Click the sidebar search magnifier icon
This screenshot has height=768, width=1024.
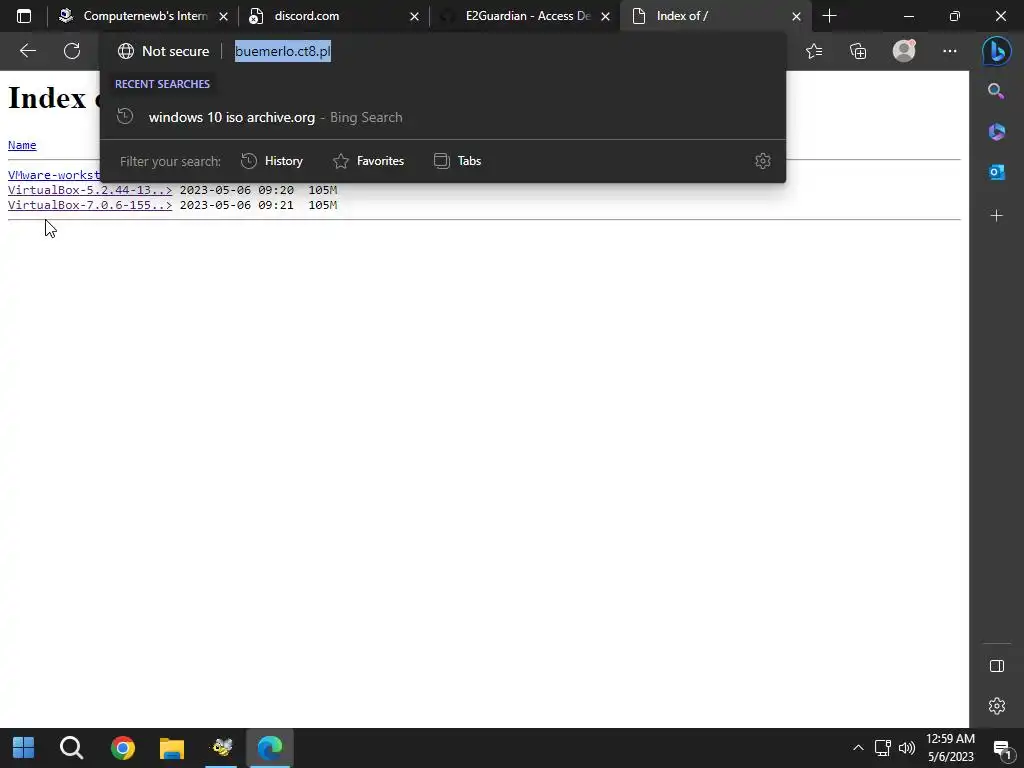coord(996,91)
